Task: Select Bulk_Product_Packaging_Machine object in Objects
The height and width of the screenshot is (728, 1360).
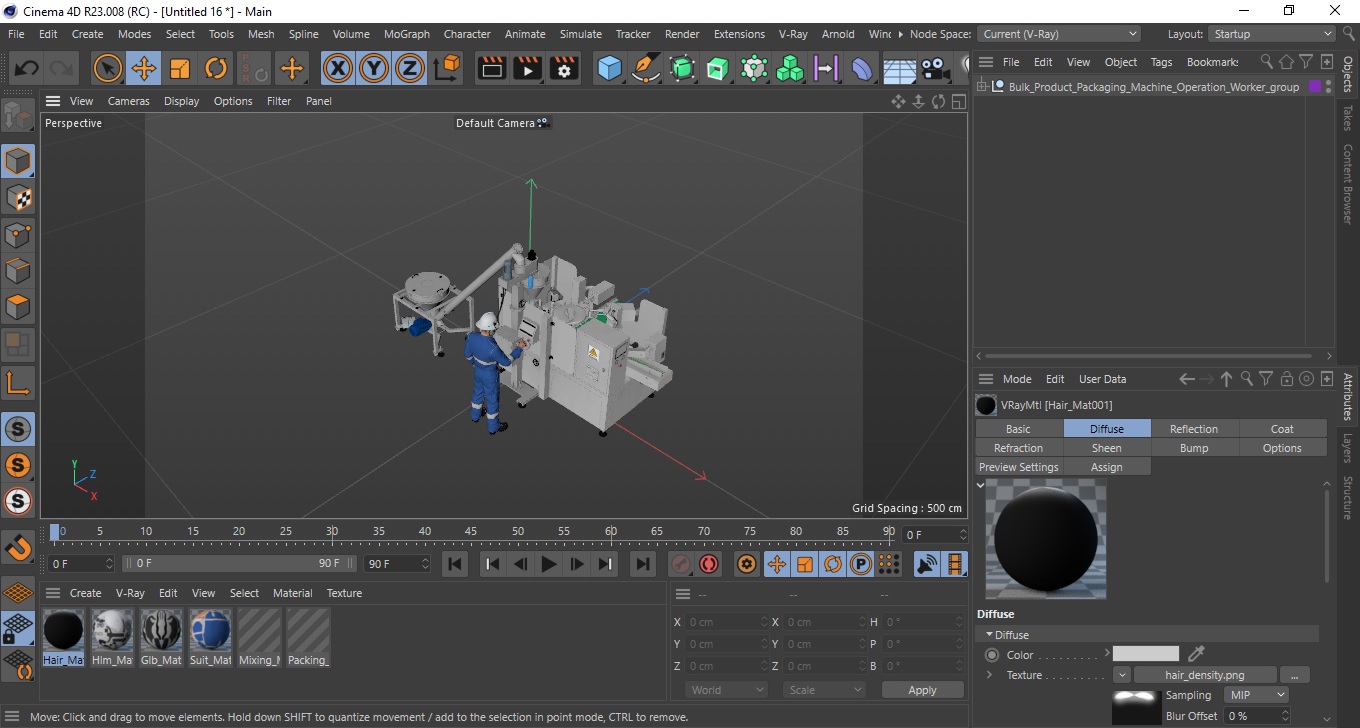Action: pos(1154,87)
